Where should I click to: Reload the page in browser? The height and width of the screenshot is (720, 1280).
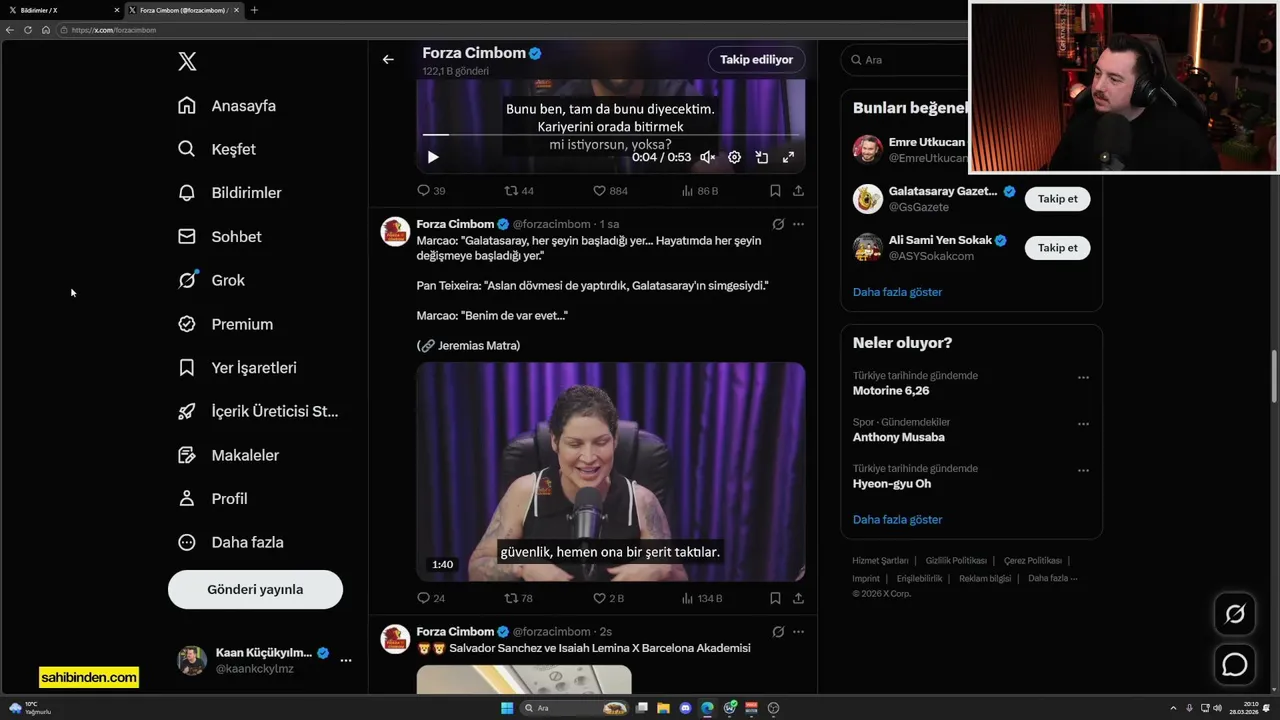tap(28, 30)
